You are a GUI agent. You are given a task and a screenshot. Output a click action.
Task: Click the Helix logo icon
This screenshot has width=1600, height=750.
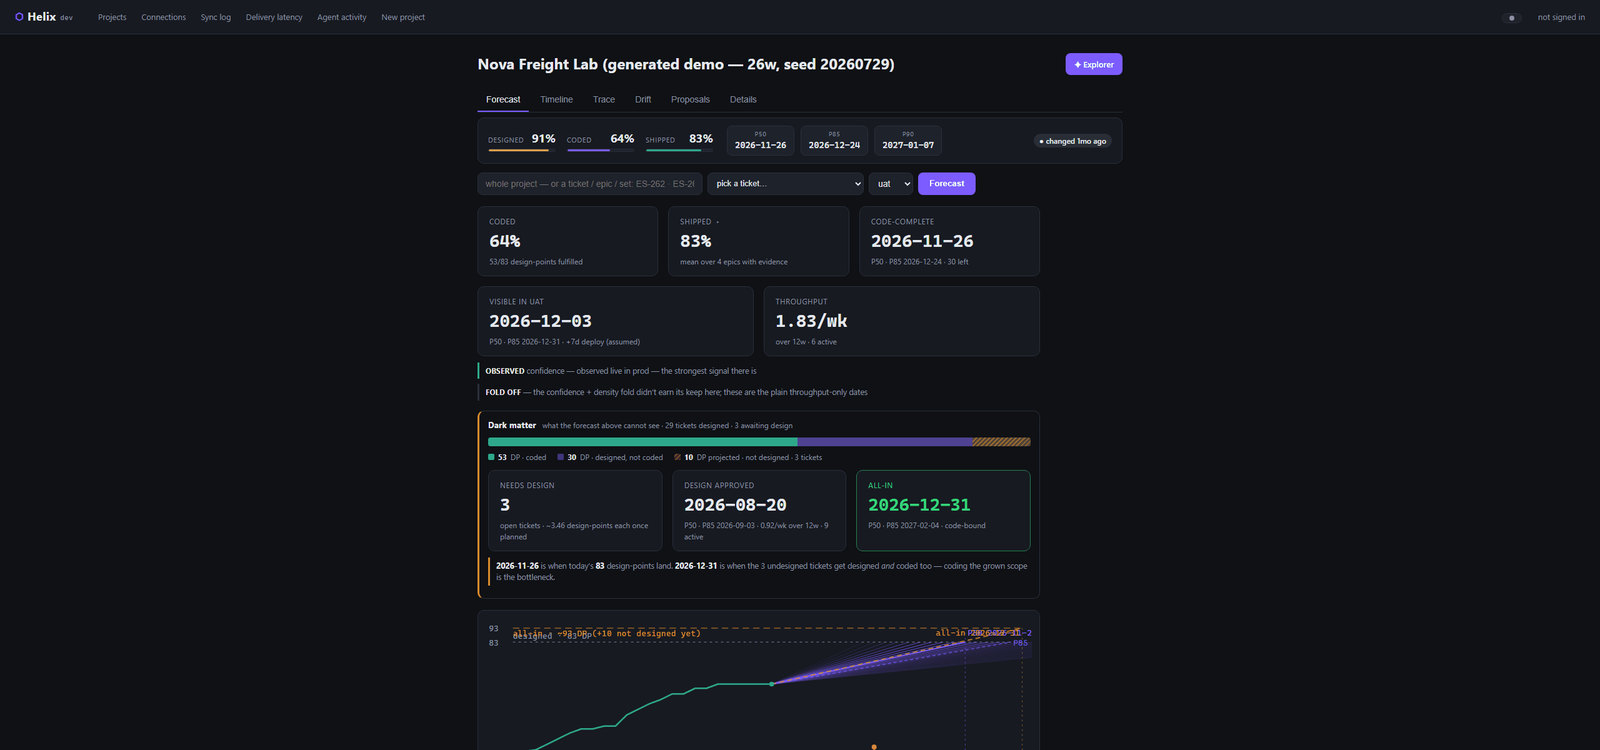(19, 17)
